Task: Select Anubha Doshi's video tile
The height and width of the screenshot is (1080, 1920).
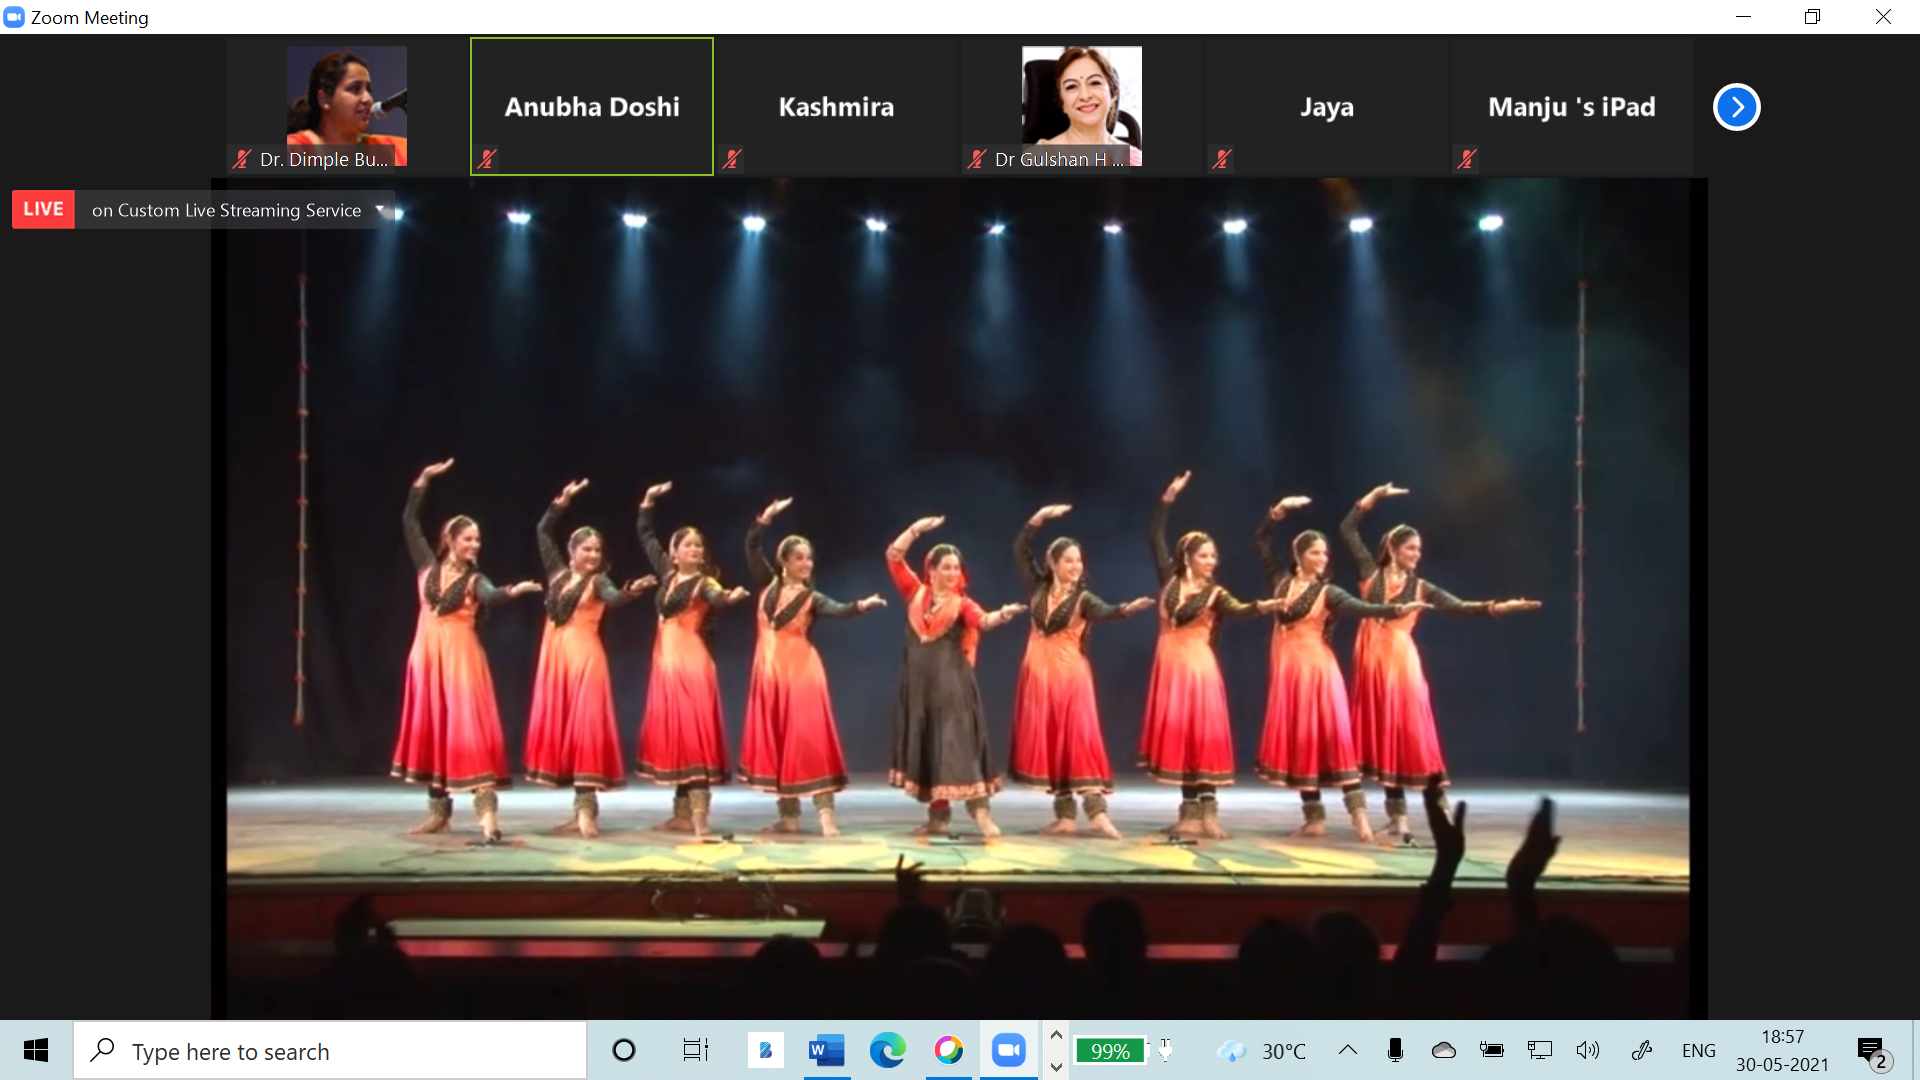Action: (591, 106)
